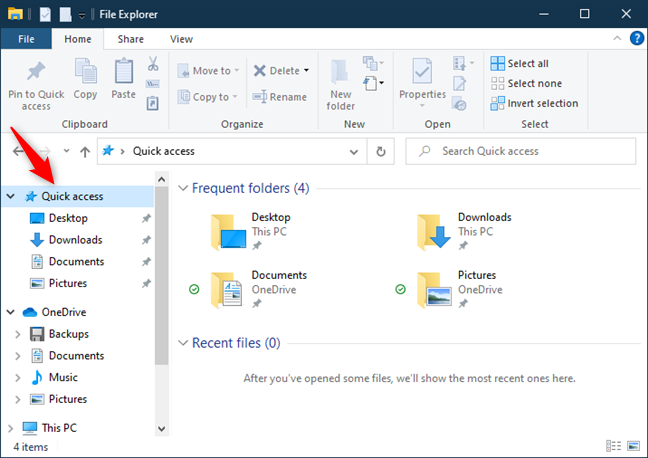The height and width of the screenshot is (458, 648).
Task: Collapse the OneDrive tree node
Action: pos(11,312)
